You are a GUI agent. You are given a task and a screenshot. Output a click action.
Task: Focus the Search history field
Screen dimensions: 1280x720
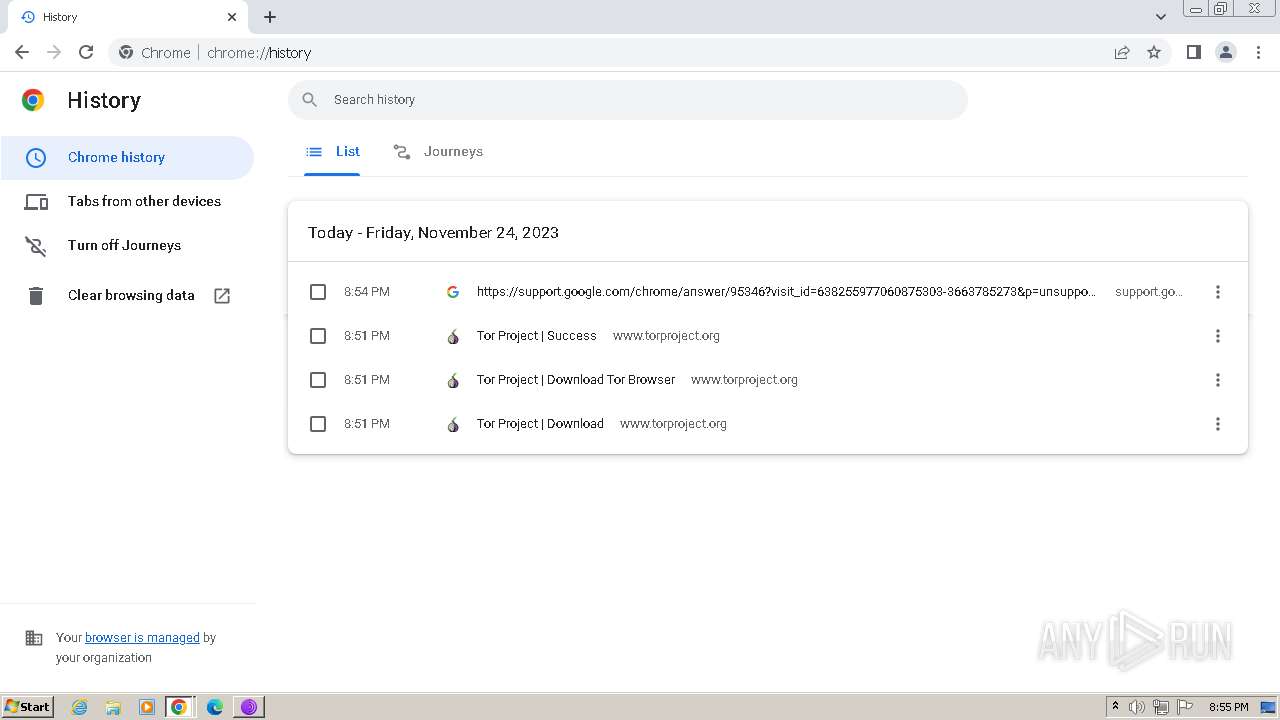(628, 99)
